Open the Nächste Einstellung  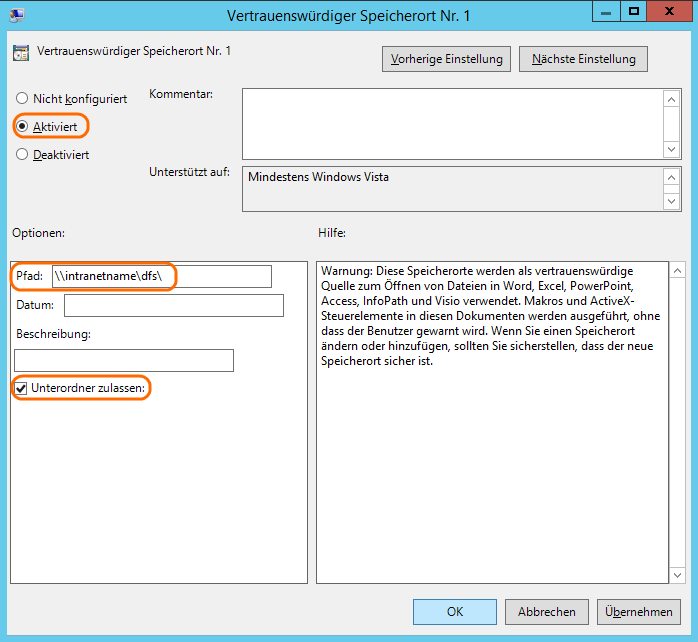click(583, 59)
